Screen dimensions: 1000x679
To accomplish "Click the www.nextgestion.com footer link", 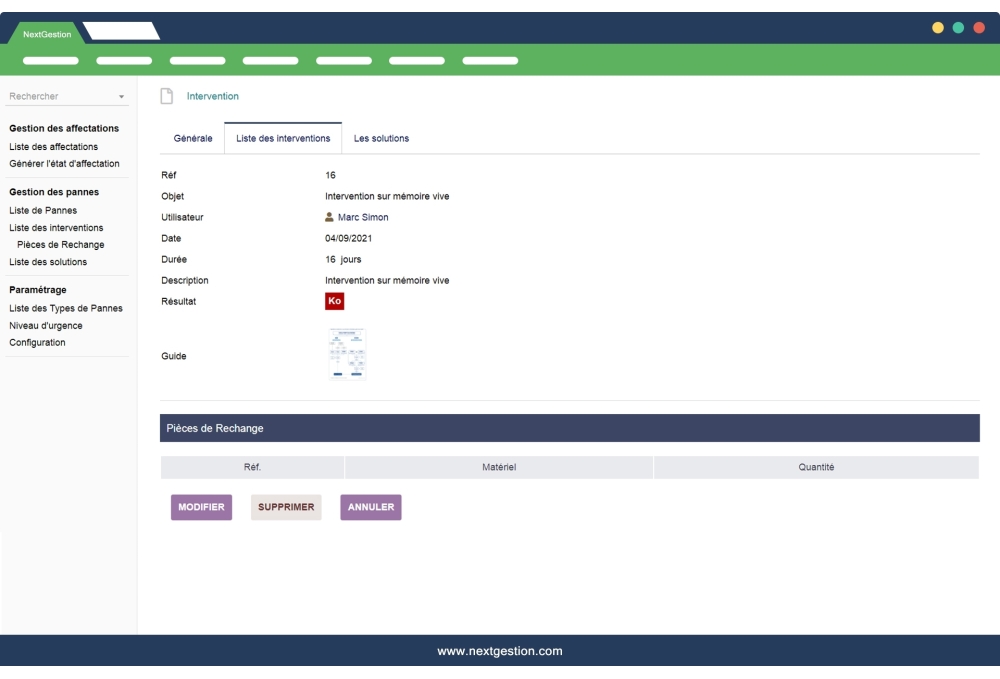I will [x=500, y=650].
